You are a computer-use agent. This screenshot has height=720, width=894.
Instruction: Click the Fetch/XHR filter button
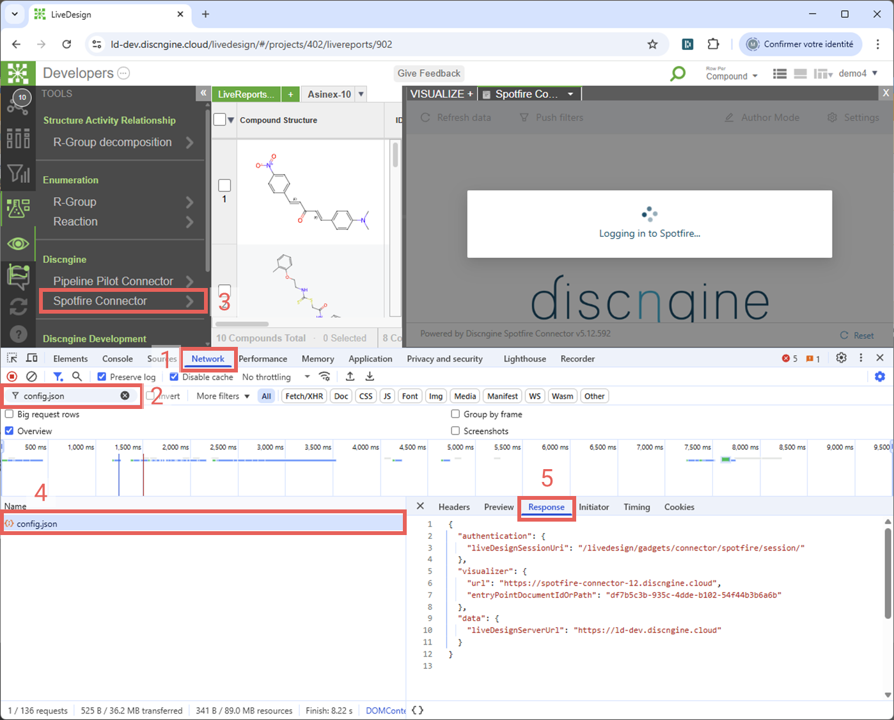(304, 396)
